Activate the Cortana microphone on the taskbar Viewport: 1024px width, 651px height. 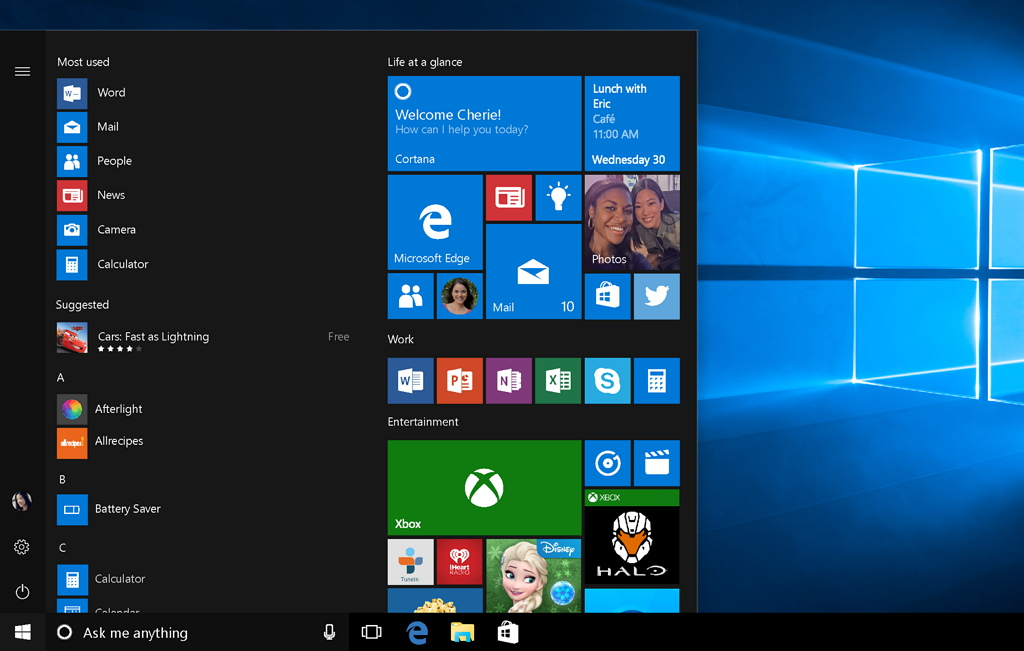329,632
